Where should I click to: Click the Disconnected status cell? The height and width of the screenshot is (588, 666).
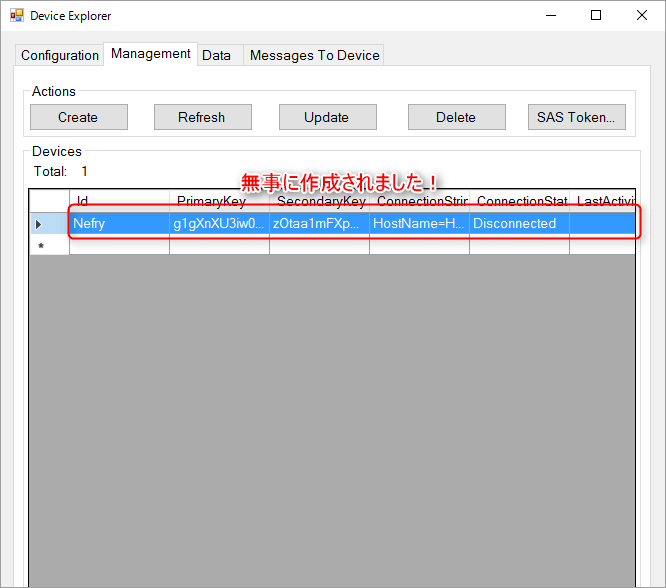click(x=519, y=224)
